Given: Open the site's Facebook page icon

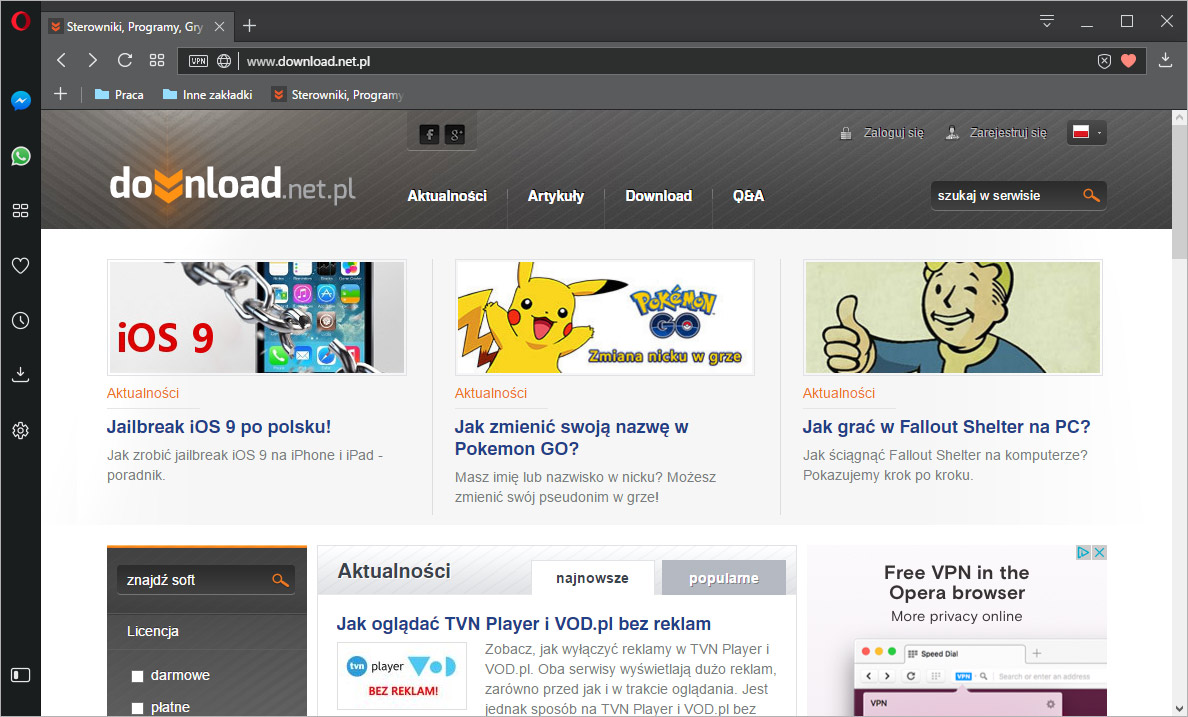Looking at the screenshot, I should [430, 135].
